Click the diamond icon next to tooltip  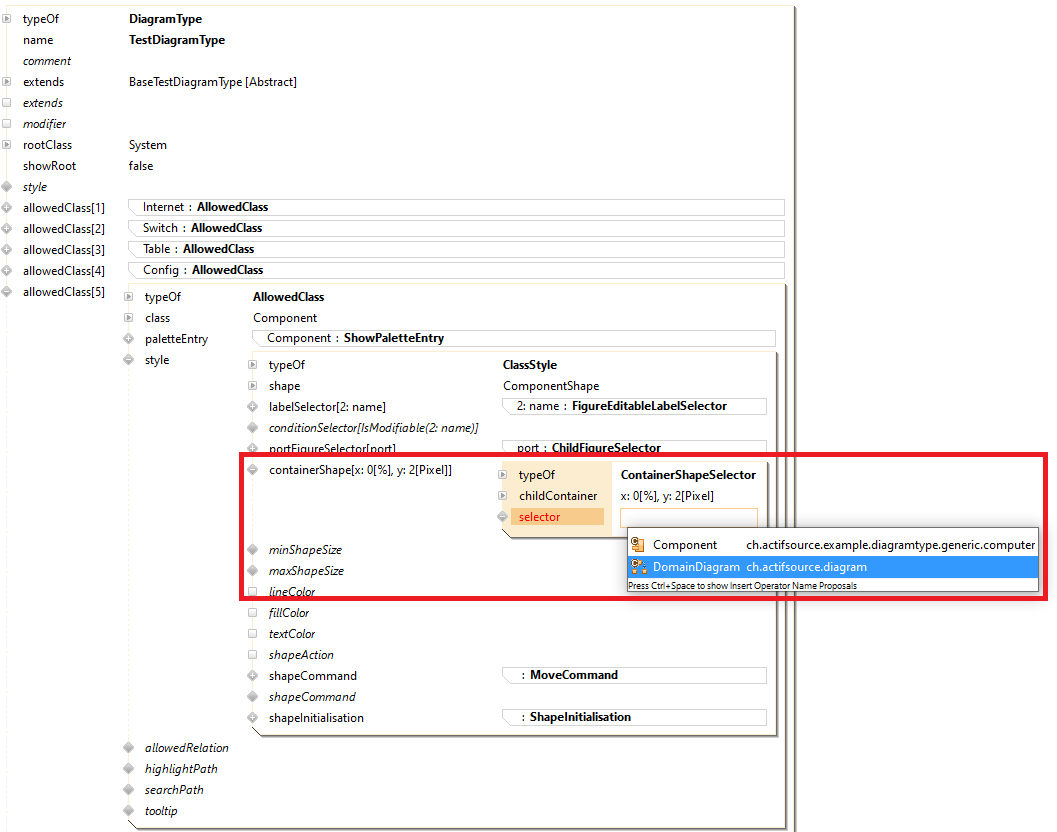(129, 811)
